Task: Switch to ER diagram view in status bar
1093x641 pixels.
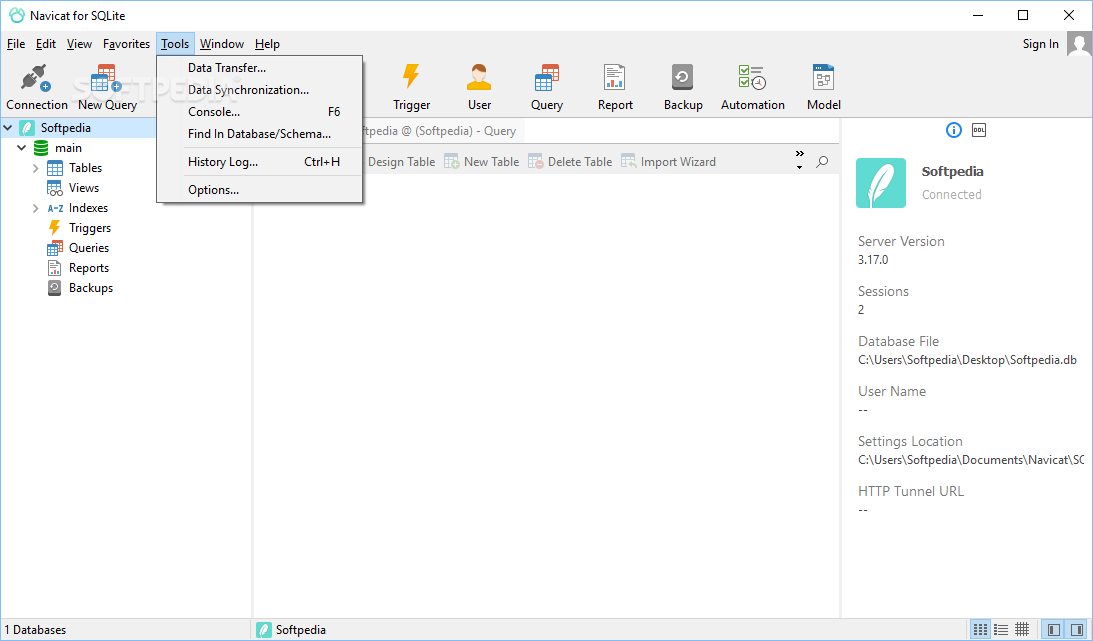Action: pyautogui.click(x=1022, y=630)
